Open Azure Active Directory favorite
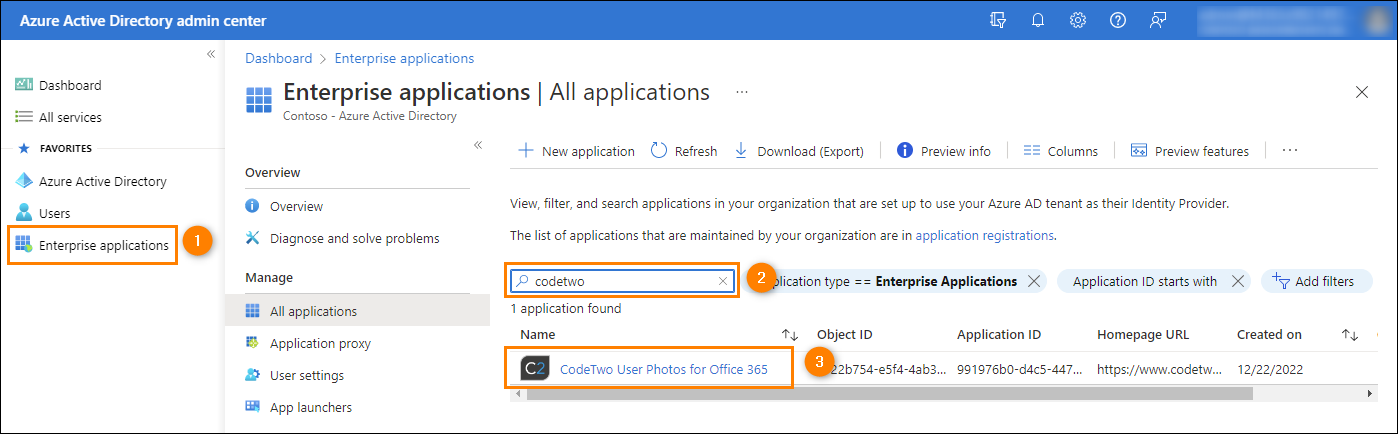Screen dimensions: 1398x434 coord(91,181)
